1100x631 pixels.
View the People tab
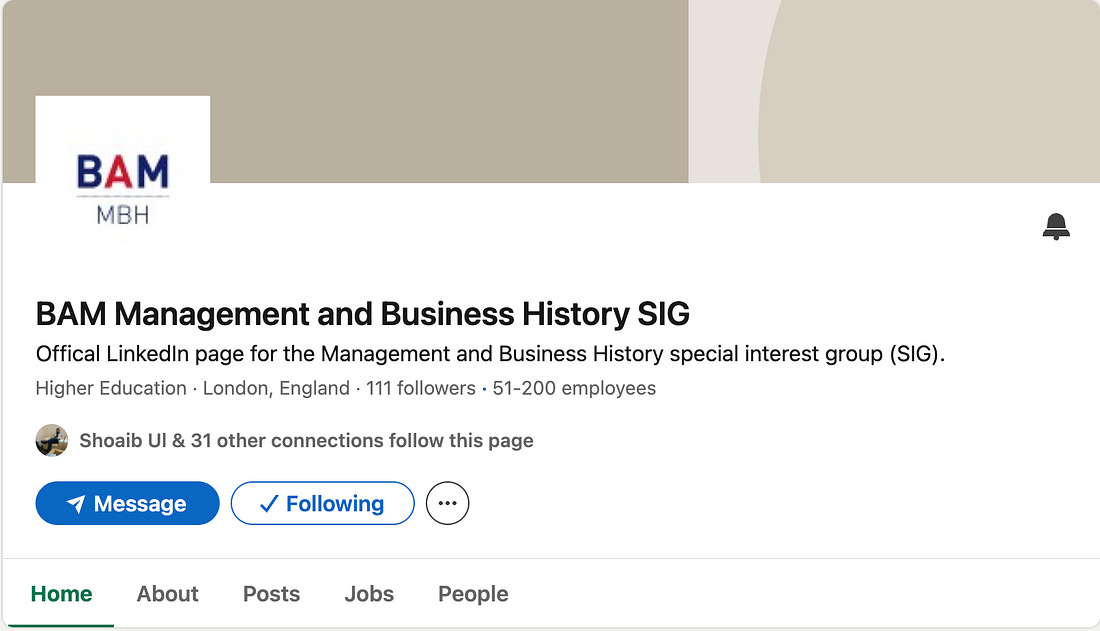coord(473,594)
